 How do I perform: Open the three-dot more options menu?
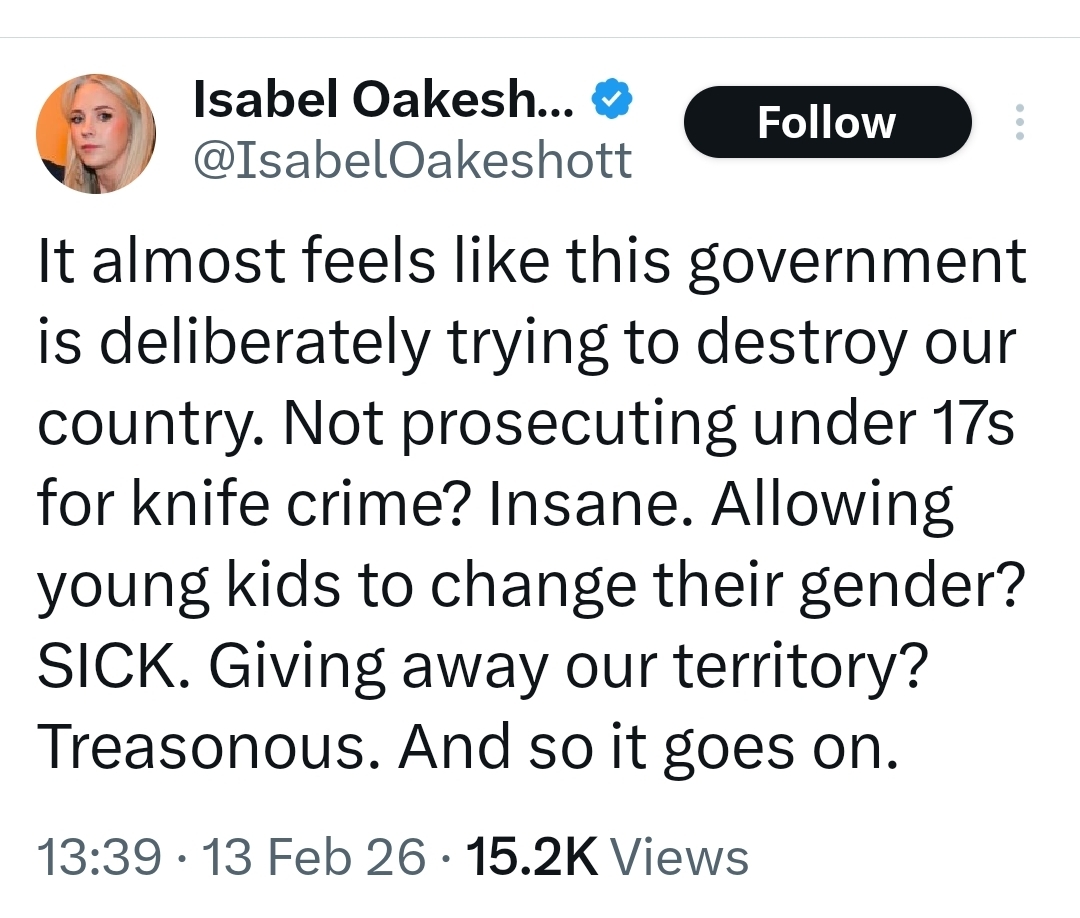(1020, 123)
